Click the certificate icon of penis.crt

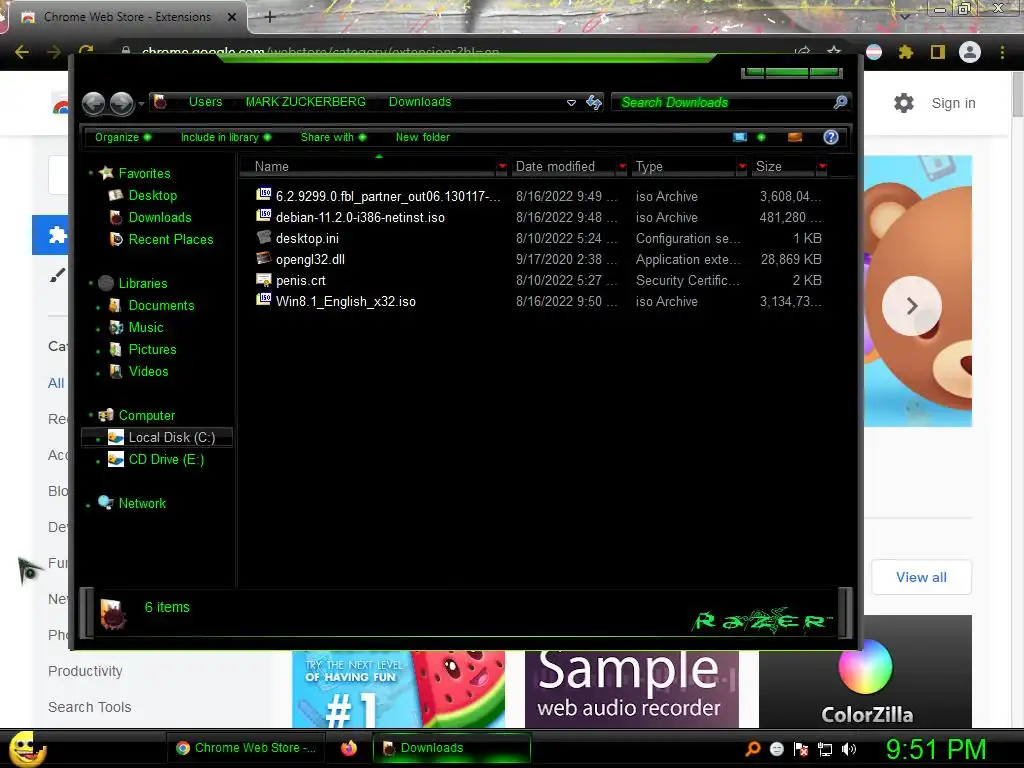264,280
